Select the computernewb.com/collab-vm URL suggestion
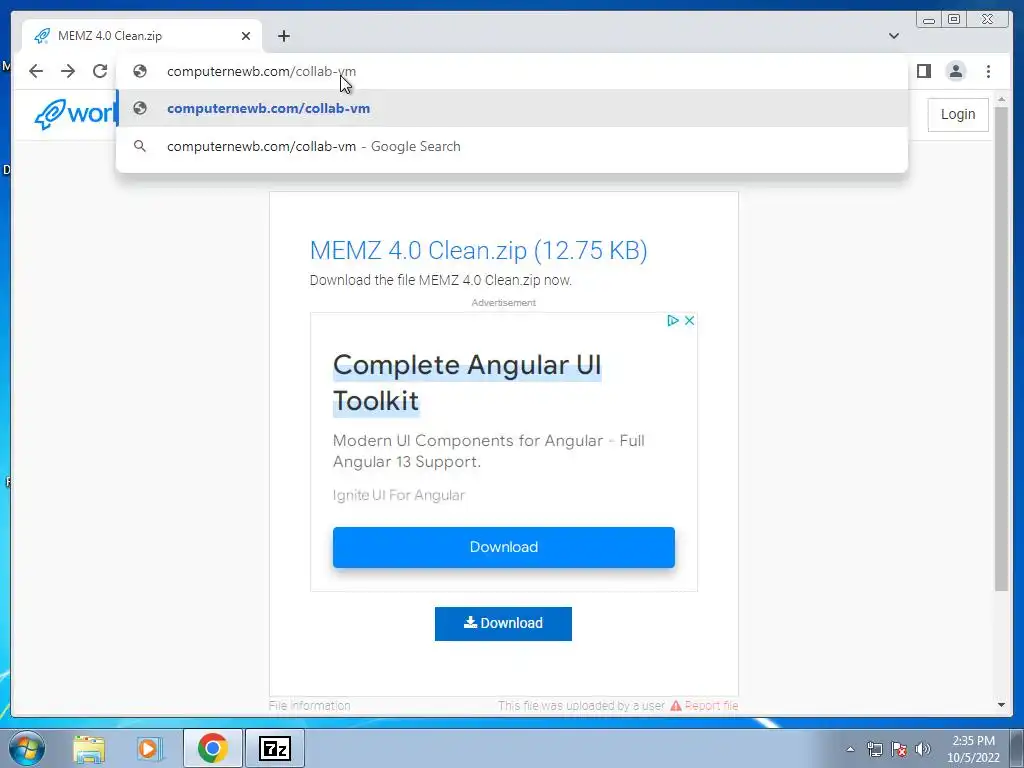This screenshot has width=1024, height=768. click(x=512, y=108)
